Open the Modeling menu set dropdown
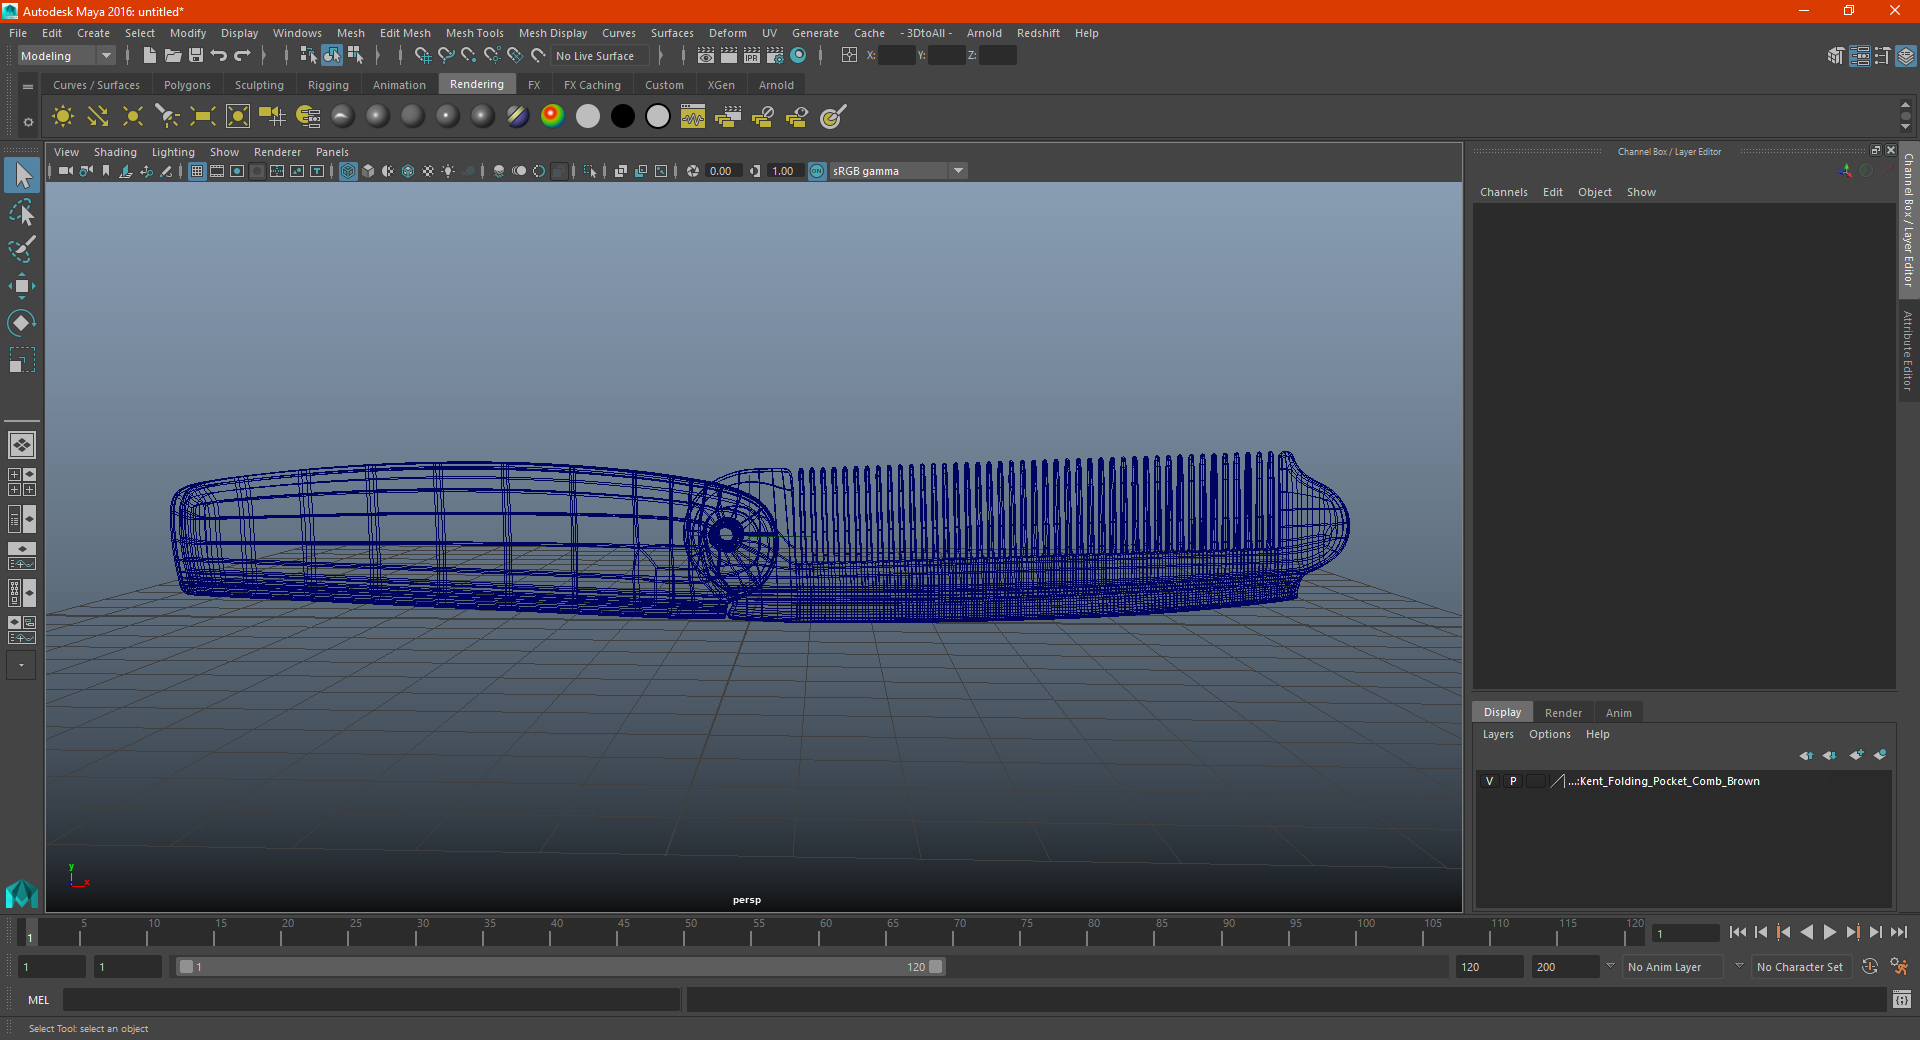The image size is (1920, 1040). (x=66, y=56)
